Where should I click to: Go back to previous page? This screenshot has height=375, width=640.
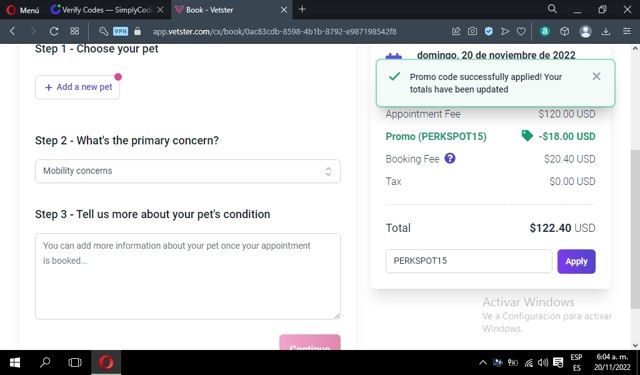click(12, 31)
